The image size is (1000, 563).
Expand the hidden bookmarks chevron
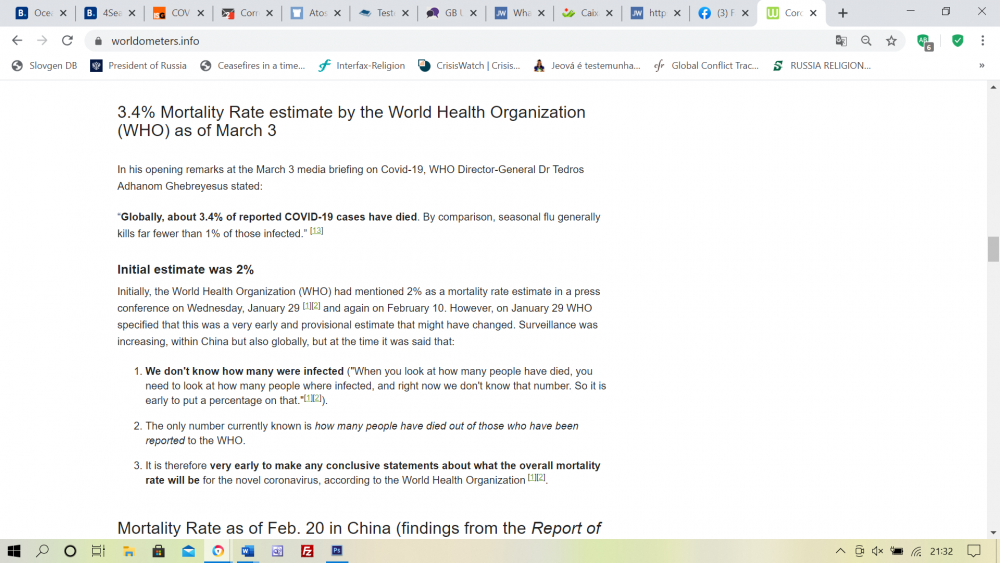[x=981, y=66]
